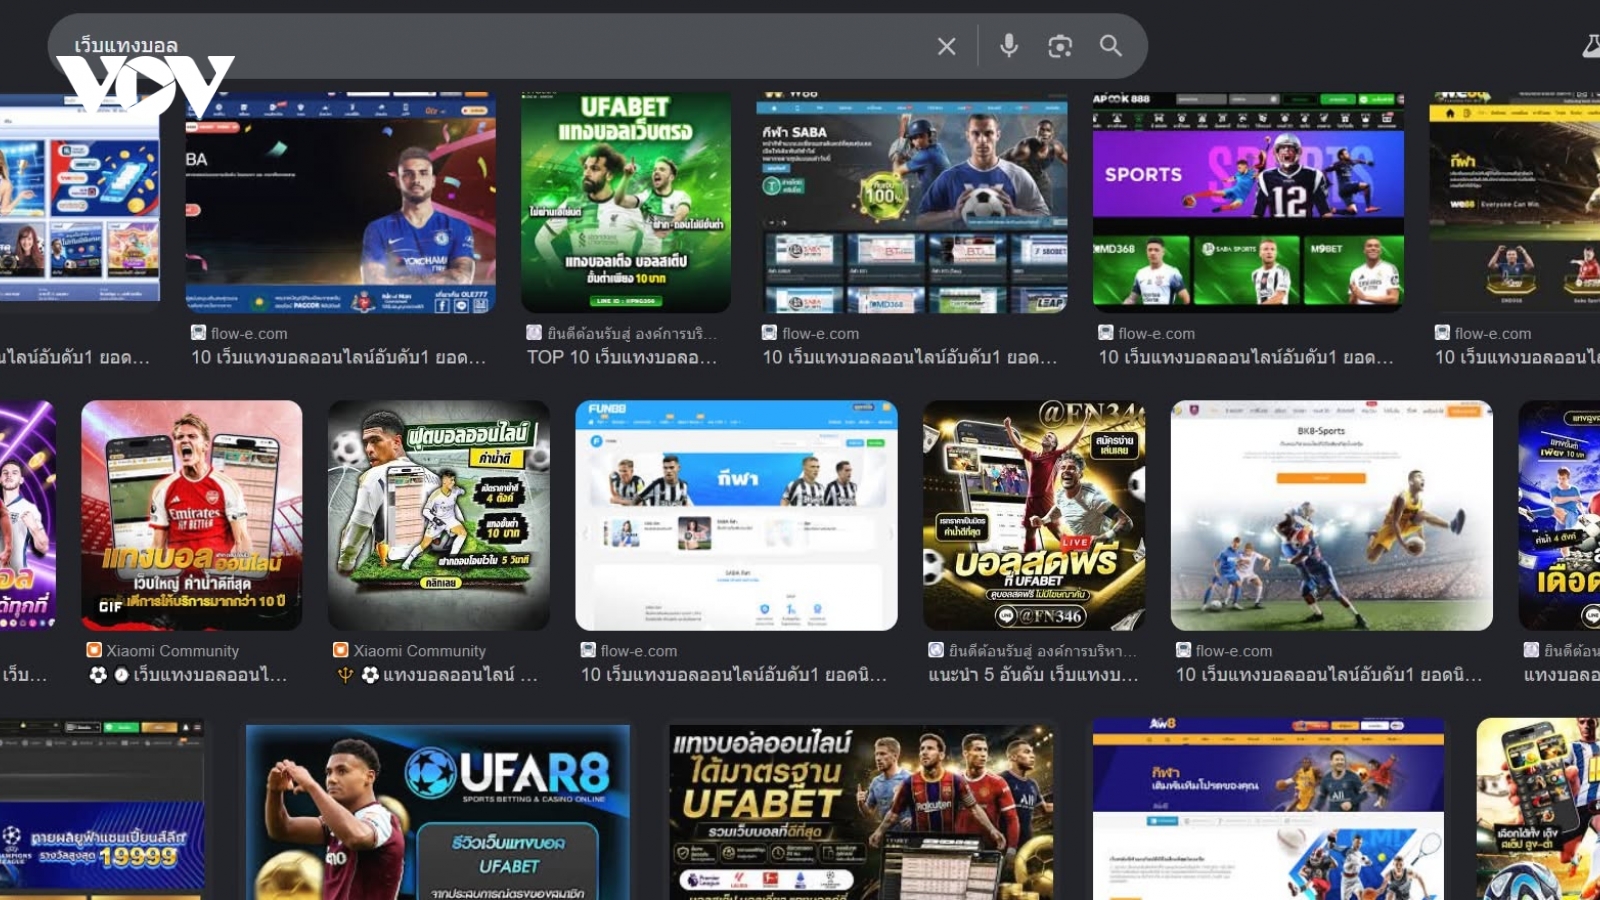Click flow-e.com source under กีฬา SABA image

pos(821,334)
